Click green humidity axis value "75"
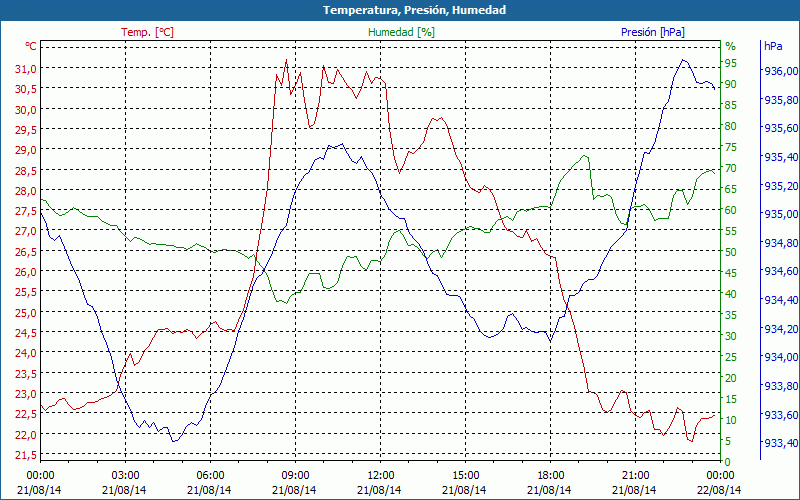 coord(731,147)
